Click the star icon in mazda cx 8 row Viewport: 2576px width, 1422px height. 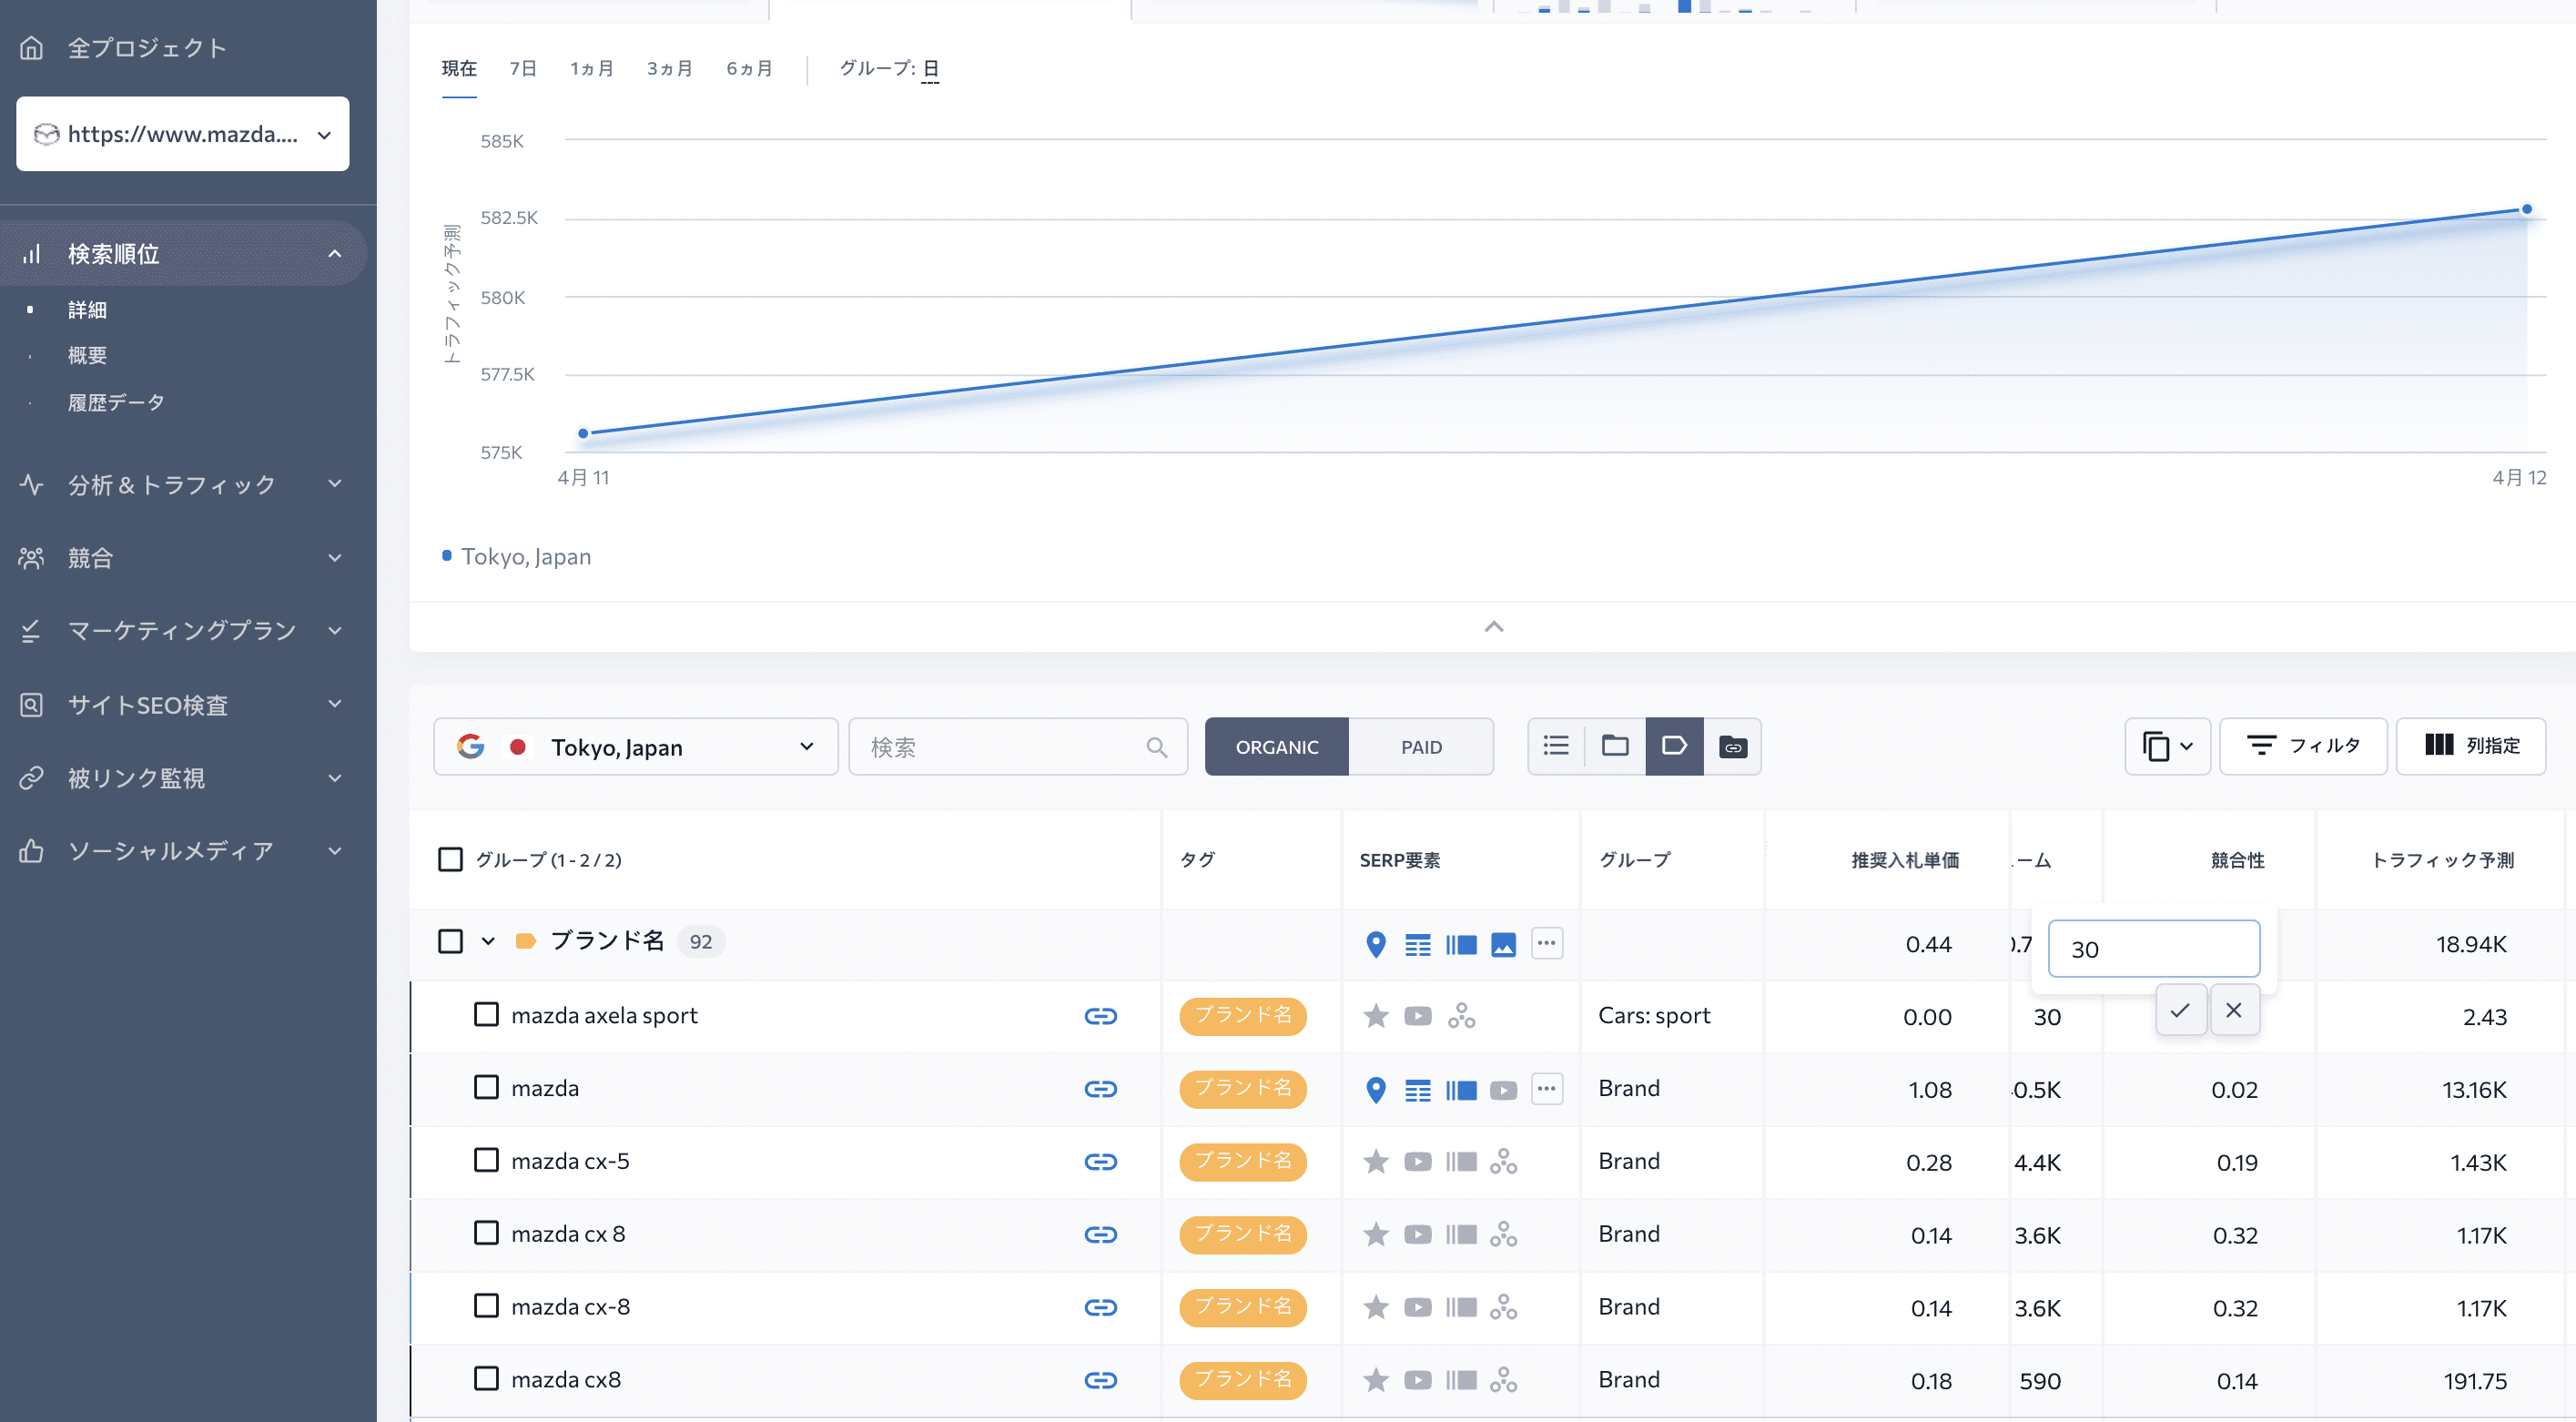point(1376,1235)
